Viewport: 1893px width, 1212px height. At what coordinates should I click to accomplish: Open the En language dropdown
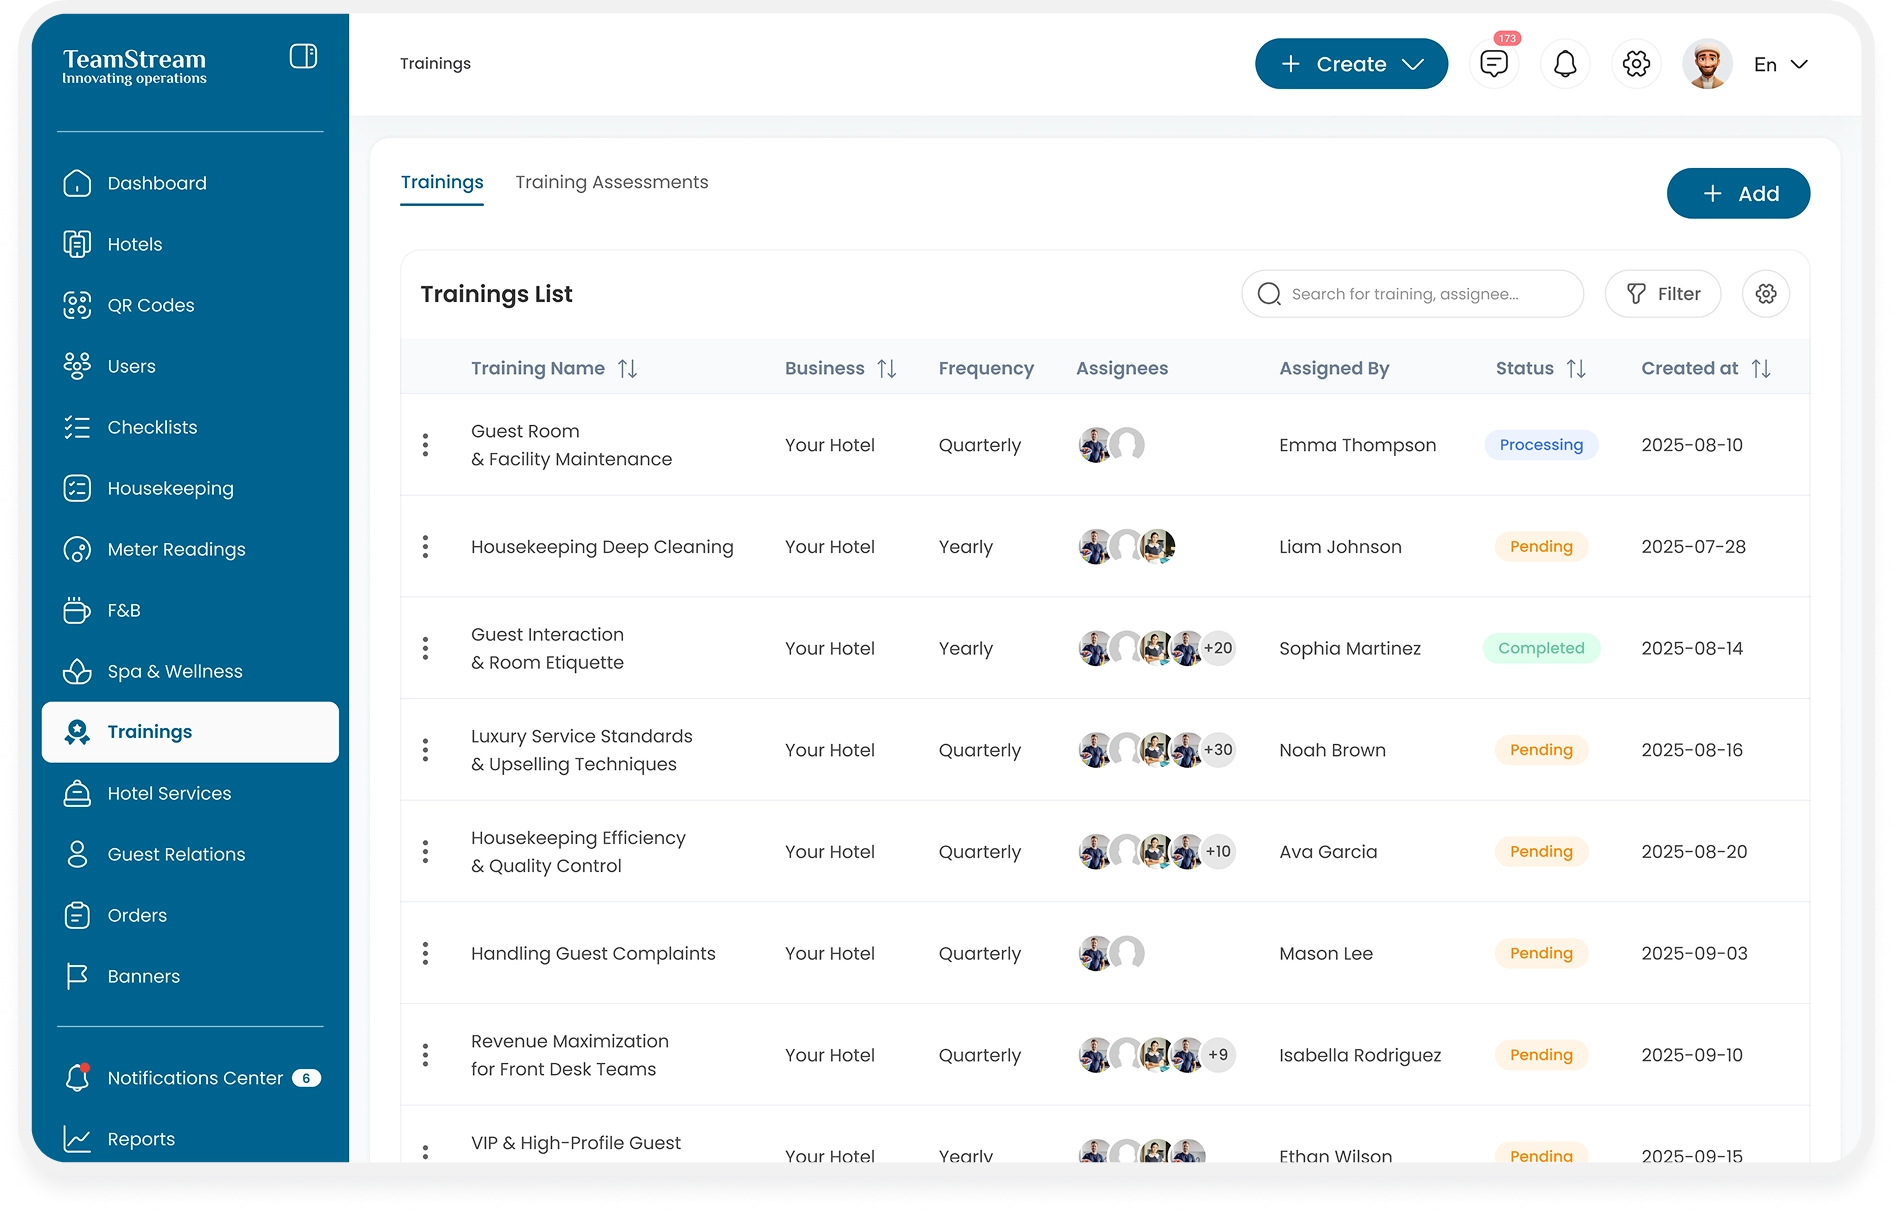1780,64
